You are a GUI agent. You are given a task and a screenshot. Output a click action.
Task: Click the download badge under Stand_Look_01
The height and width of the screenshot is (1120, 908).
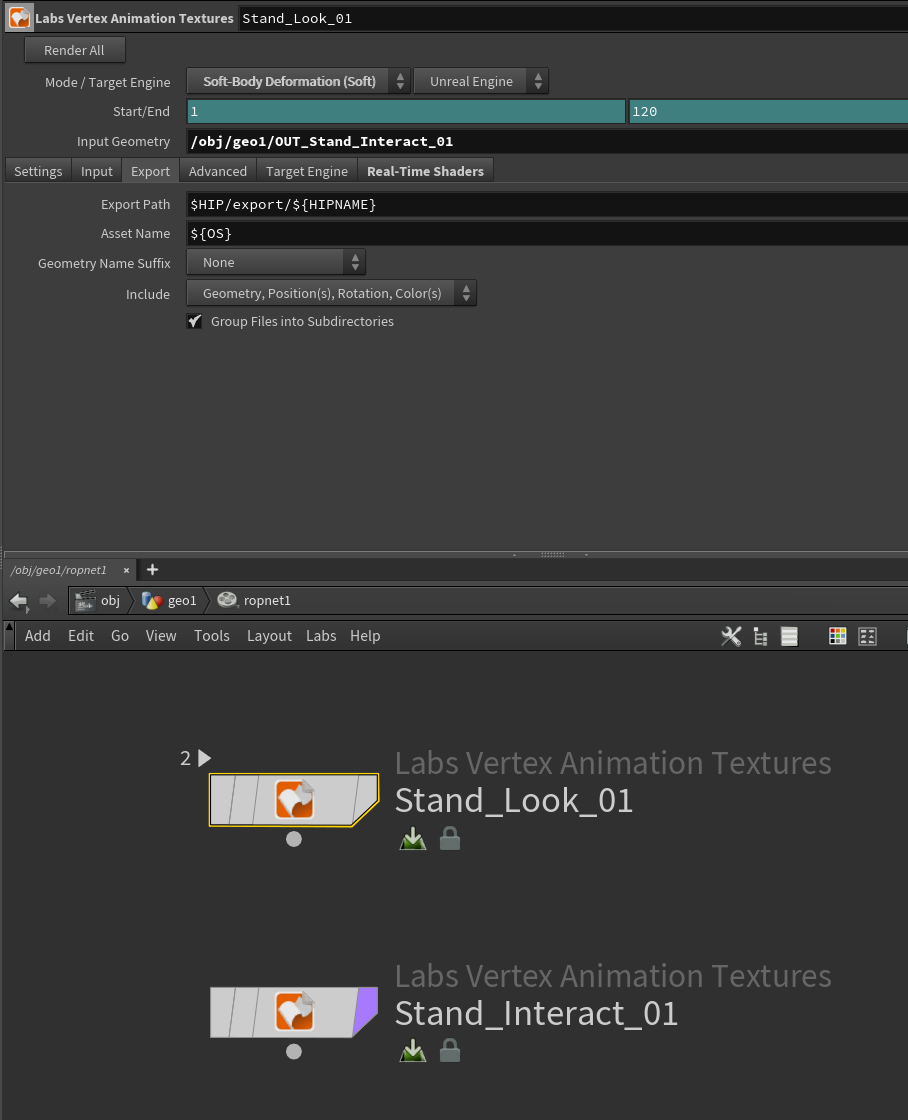[x=412, y=839]
